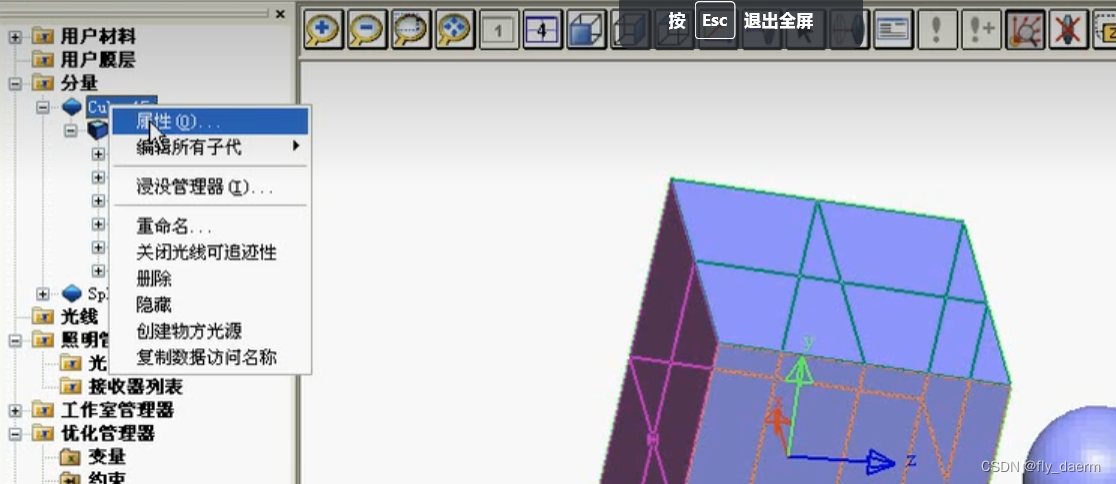This screenshot has height=484, width=1116.
Task: Click the 光线 folder icon
Action: click(x=43, y=317)
